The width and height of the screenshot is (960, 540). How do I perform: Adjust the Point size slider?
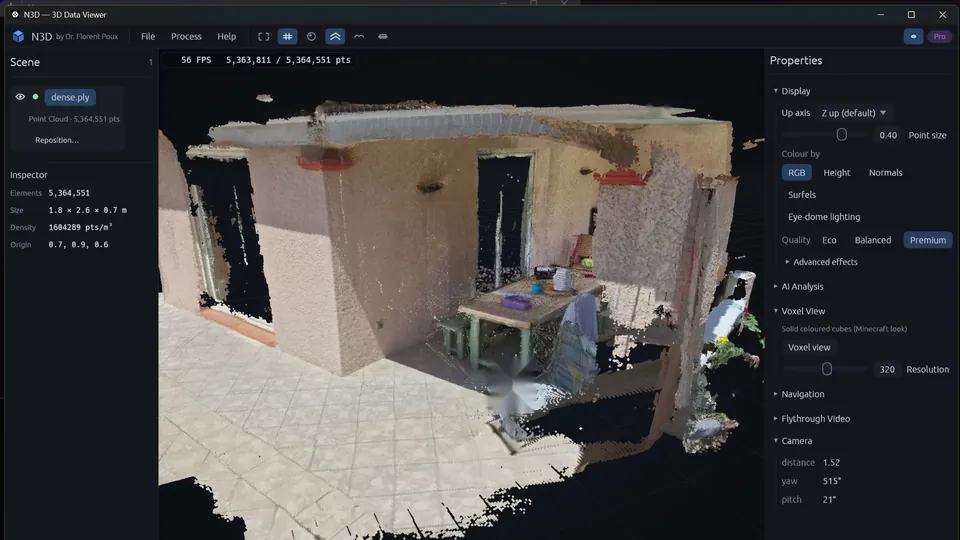coord(825,135)
